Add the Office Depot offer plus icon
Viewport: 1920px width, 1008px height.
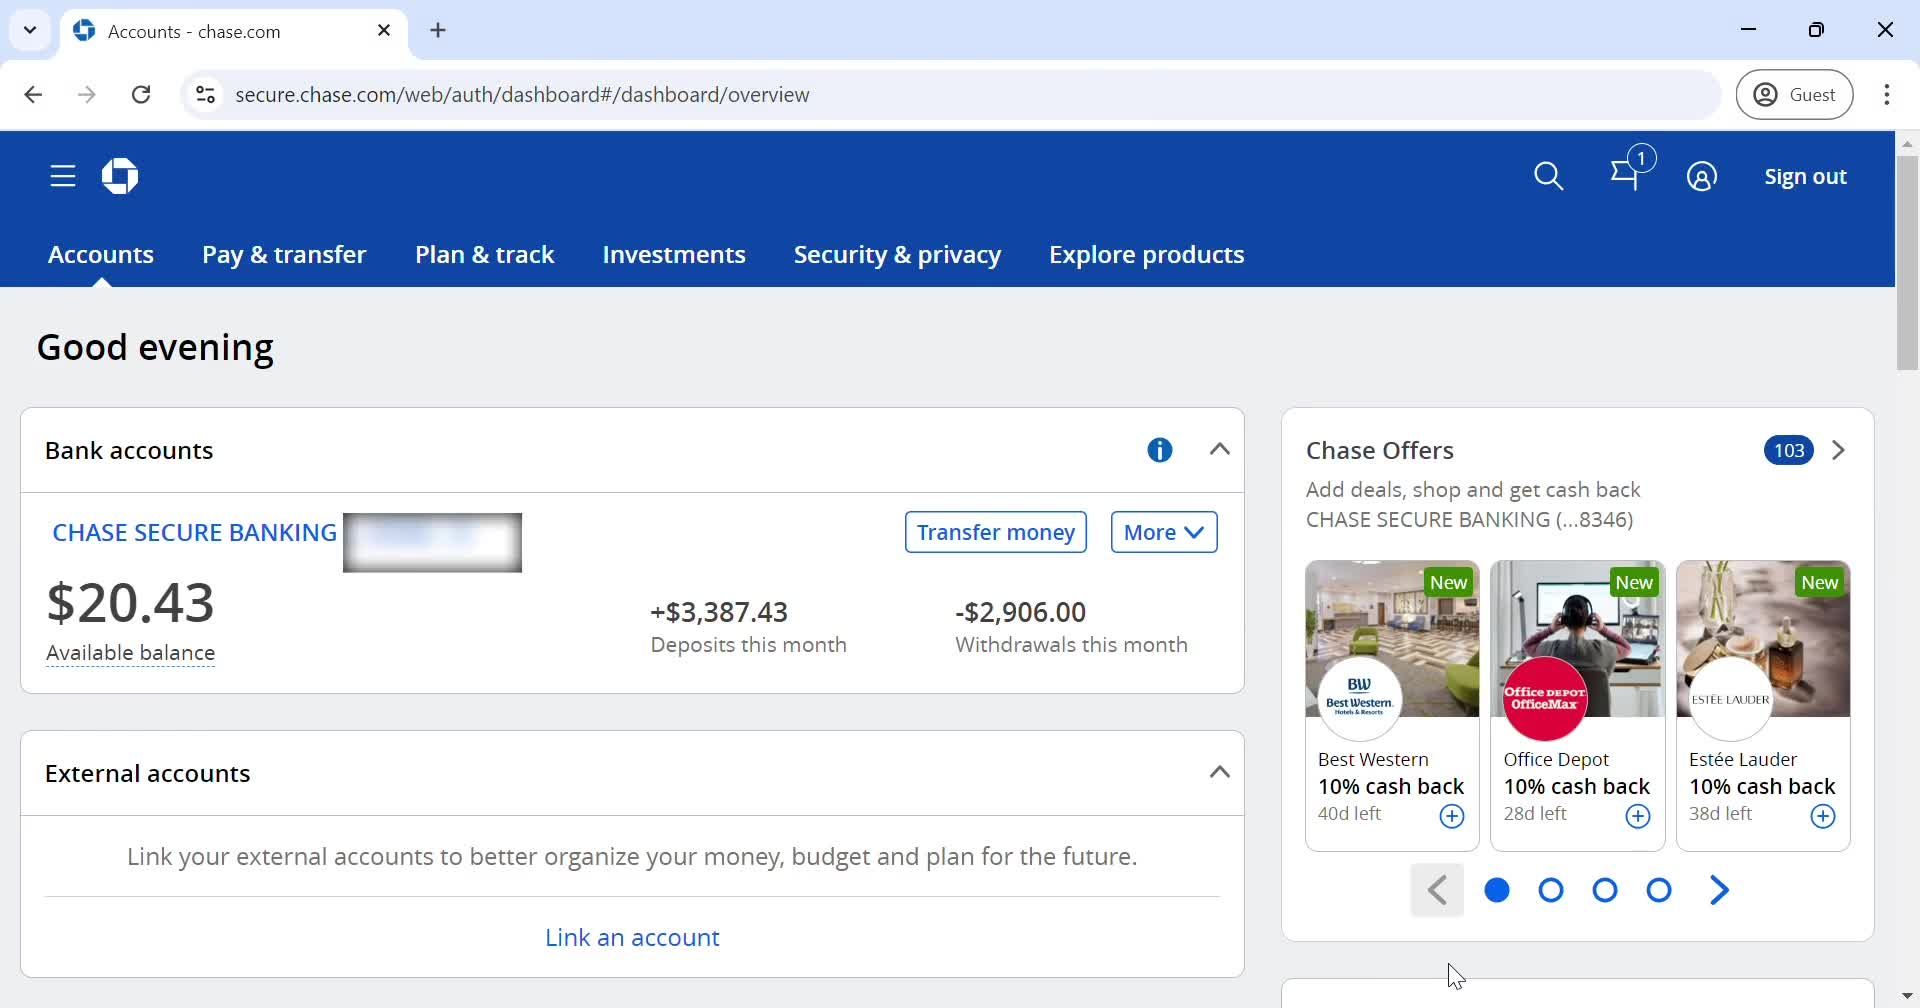[x=1638, y=817]
